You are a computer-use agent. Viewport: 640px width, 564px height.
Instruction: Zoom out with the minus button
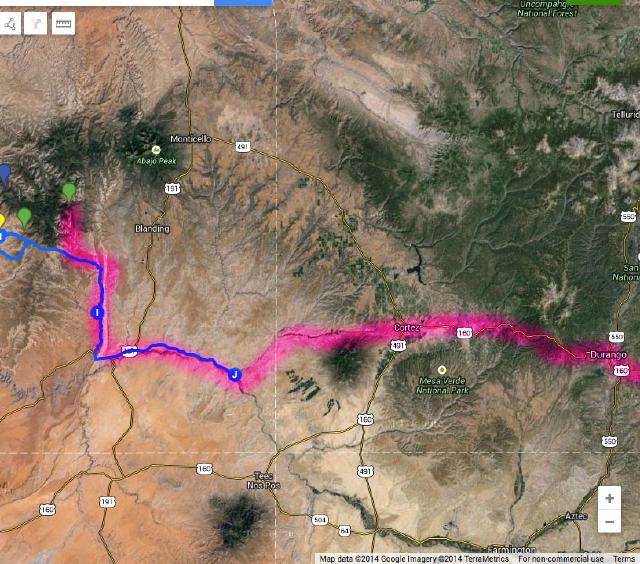(609, 521)
